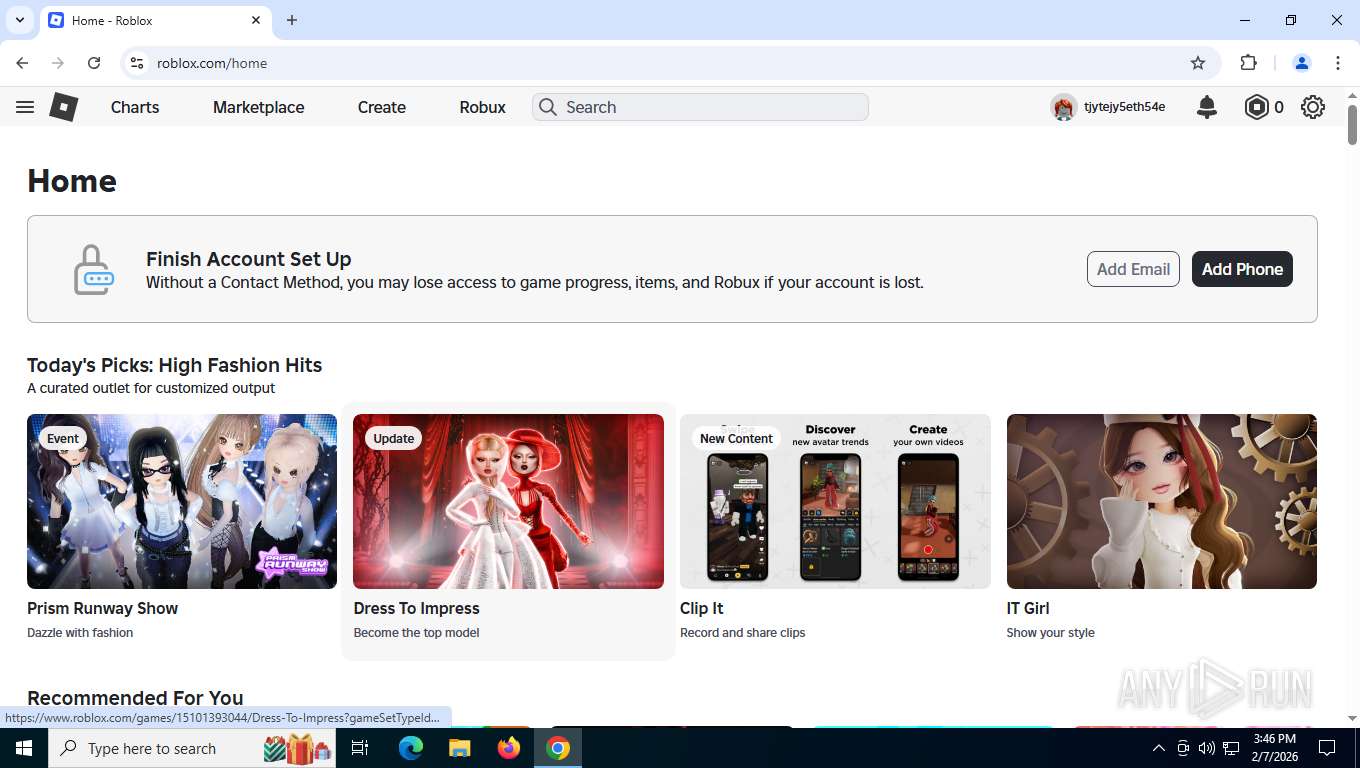Image resolution: width=1360 pixels, height=768 pixels.
Task: Open the Chrome three-dot menu
Action: (x=1338, y=63)
